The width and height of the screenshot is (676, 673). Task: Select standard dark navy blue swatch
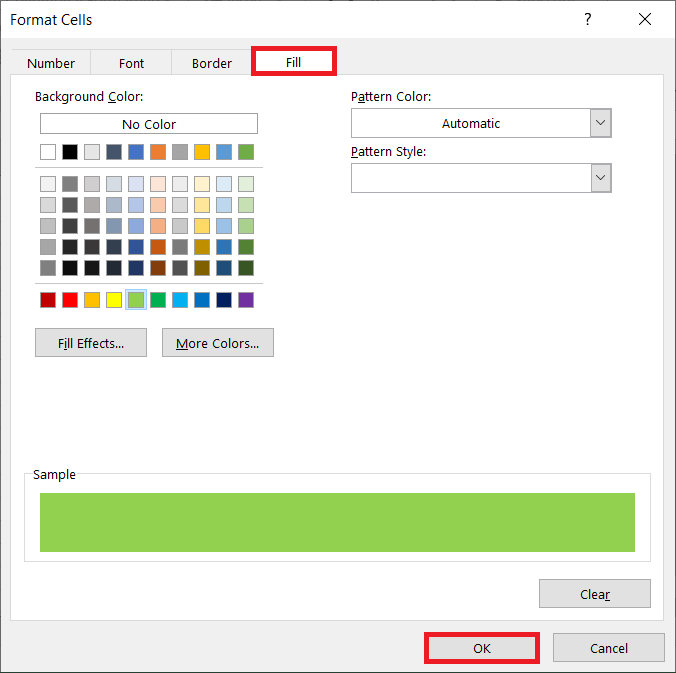[x=224, y=300]
